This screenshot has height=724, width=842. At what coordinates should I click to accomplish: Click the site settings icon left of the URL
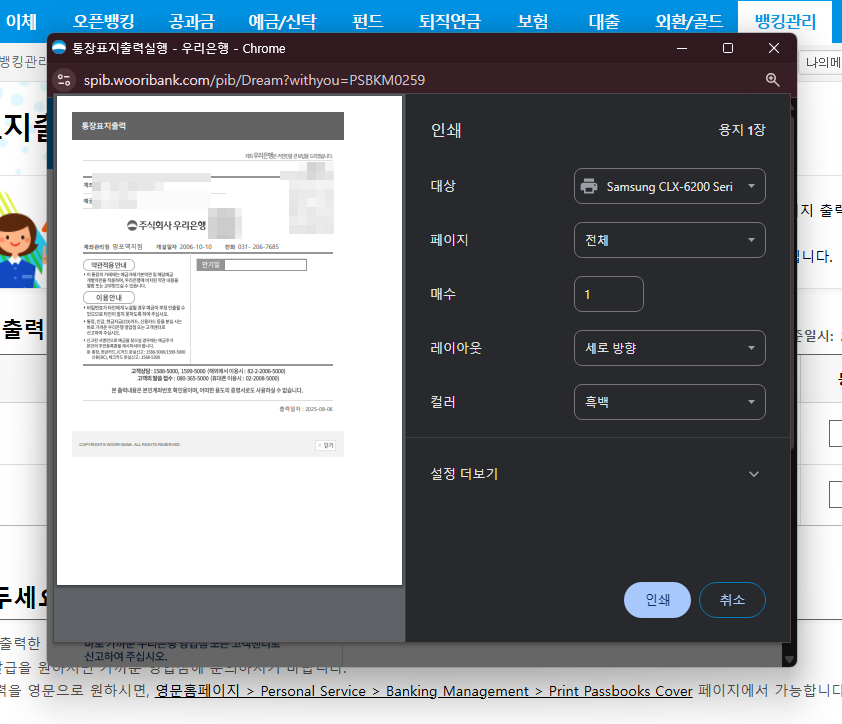tap(63, 79)
